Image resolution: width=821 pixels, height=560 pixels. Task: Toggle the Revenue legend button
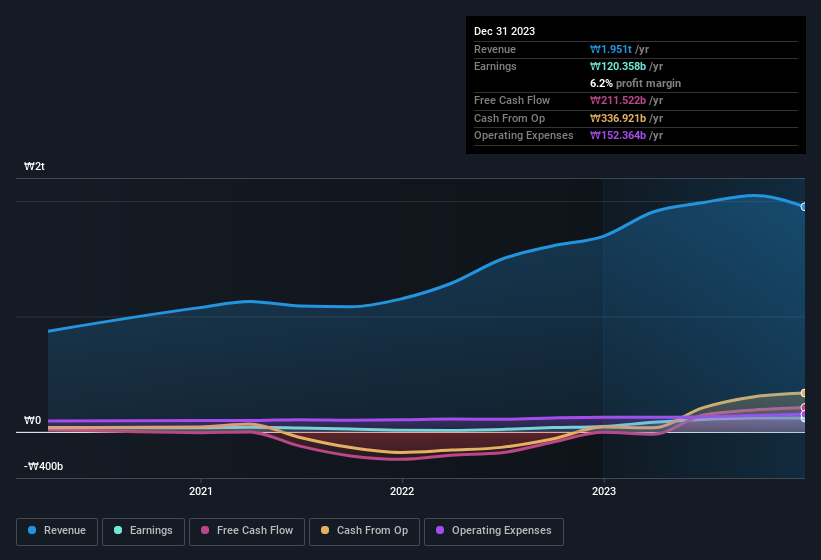(57, 532)
